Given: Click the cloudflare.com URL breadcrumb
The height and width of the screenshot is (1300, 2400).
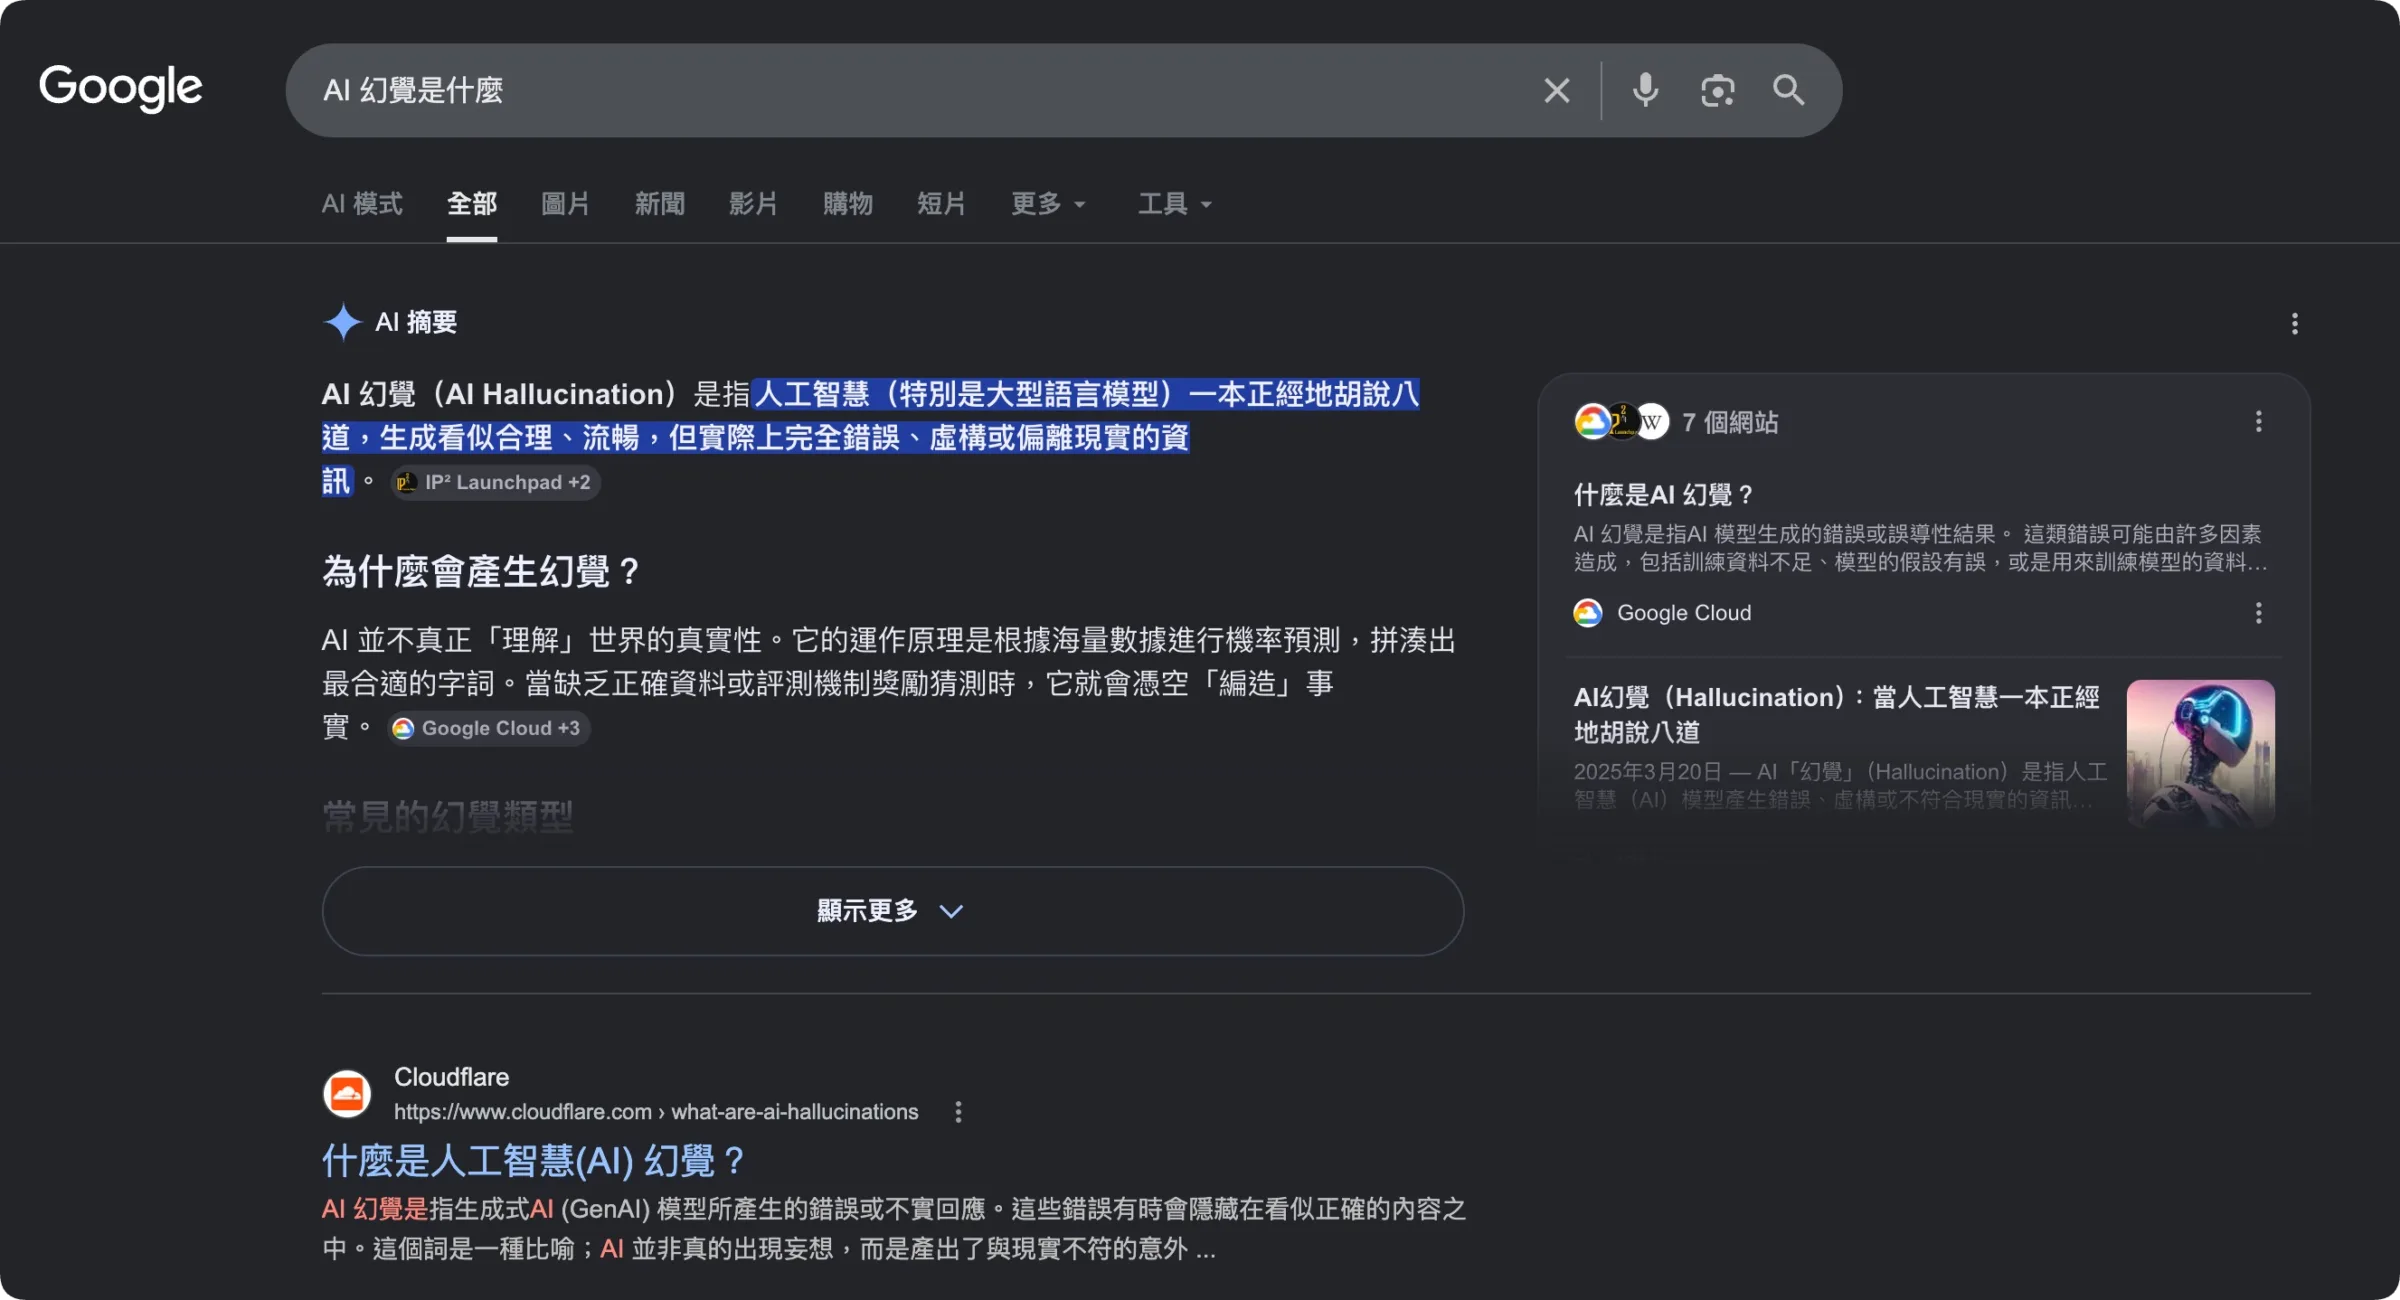Looking at the screenshot, I should tap(656, 1112).
